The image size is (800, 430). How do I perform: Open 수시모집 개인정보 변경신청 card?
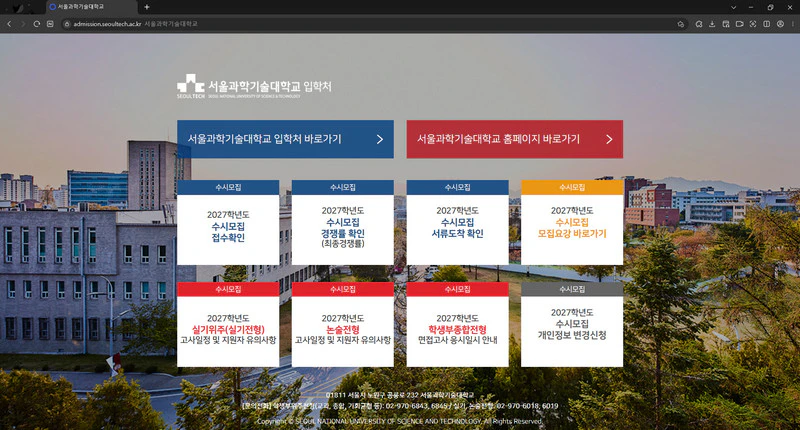[x=572, y=324]
